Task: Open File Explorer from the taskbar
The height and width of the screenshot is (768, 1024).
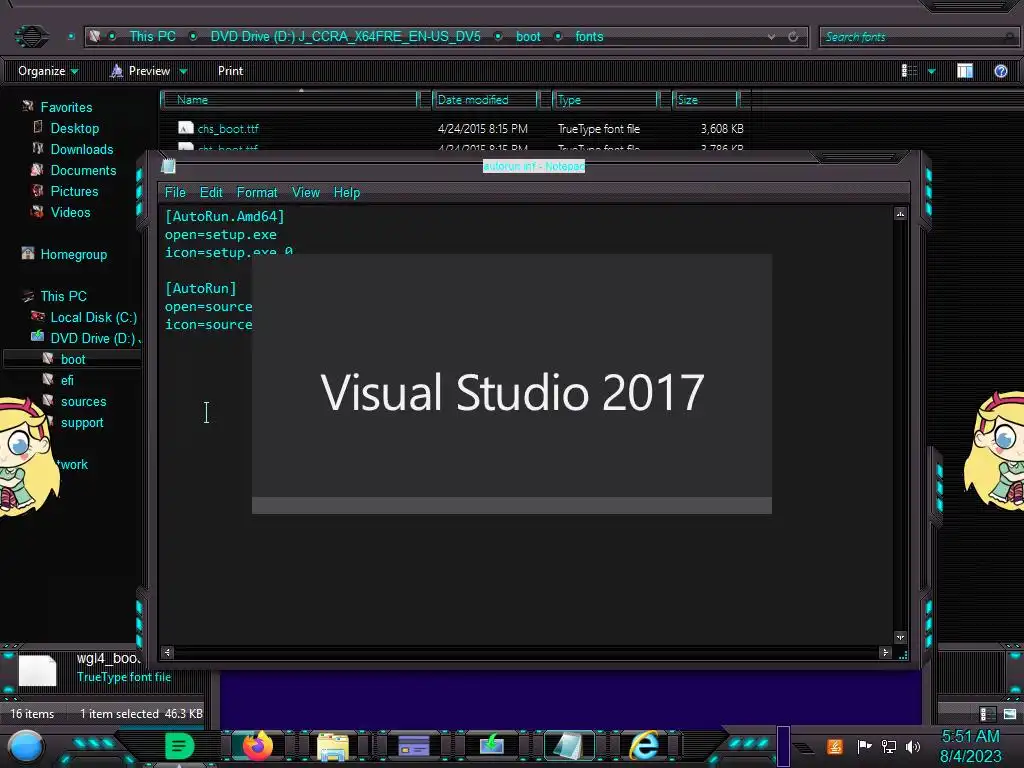Action: (x=333, y=747)
